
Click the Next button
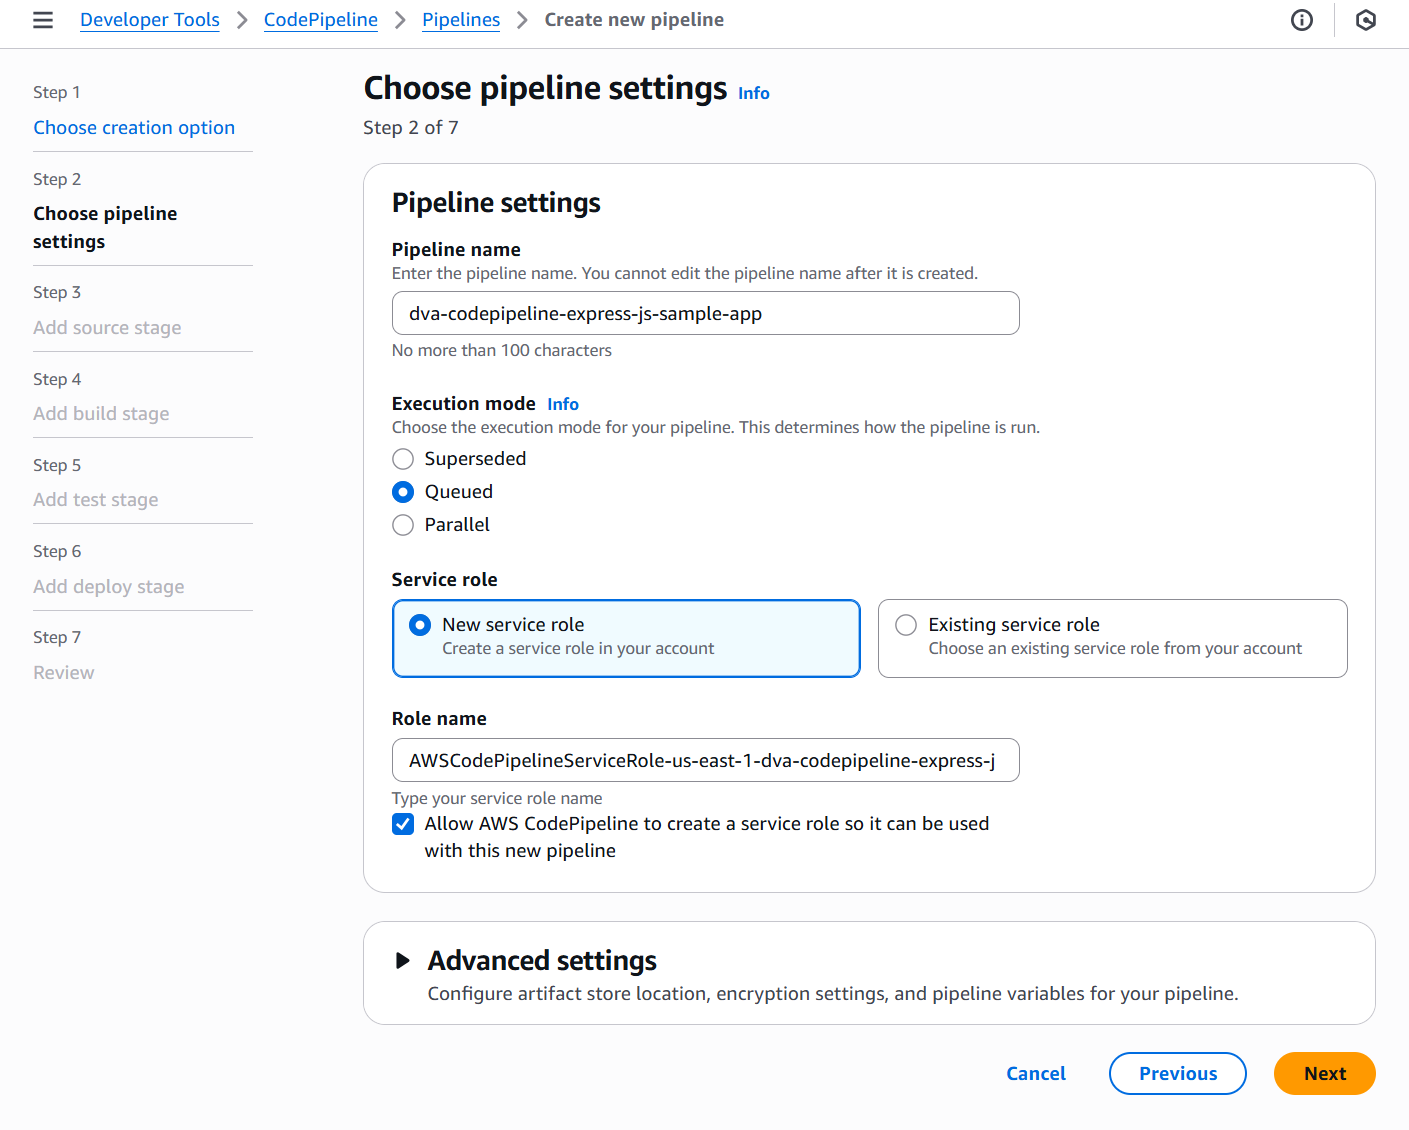click(1324, 1074)
